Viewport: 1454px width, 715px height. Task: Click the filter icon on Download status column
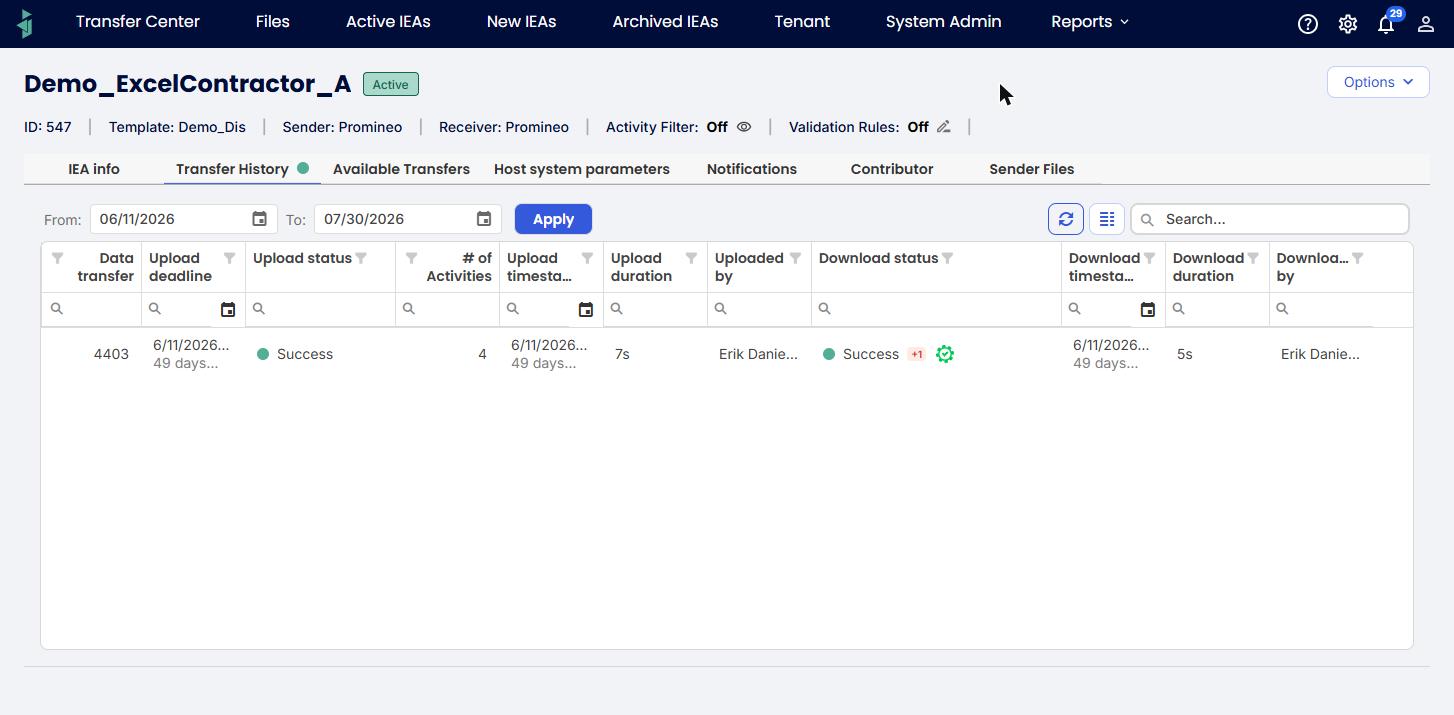[947, 258]
